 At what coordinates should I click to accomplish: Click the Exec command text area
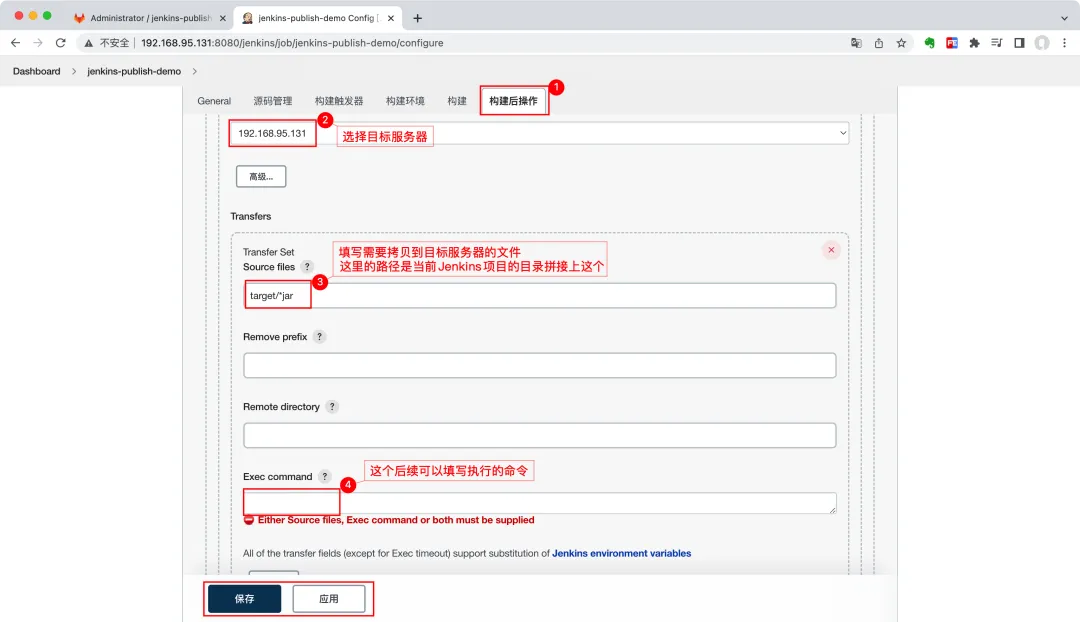(x=540, y=503)
